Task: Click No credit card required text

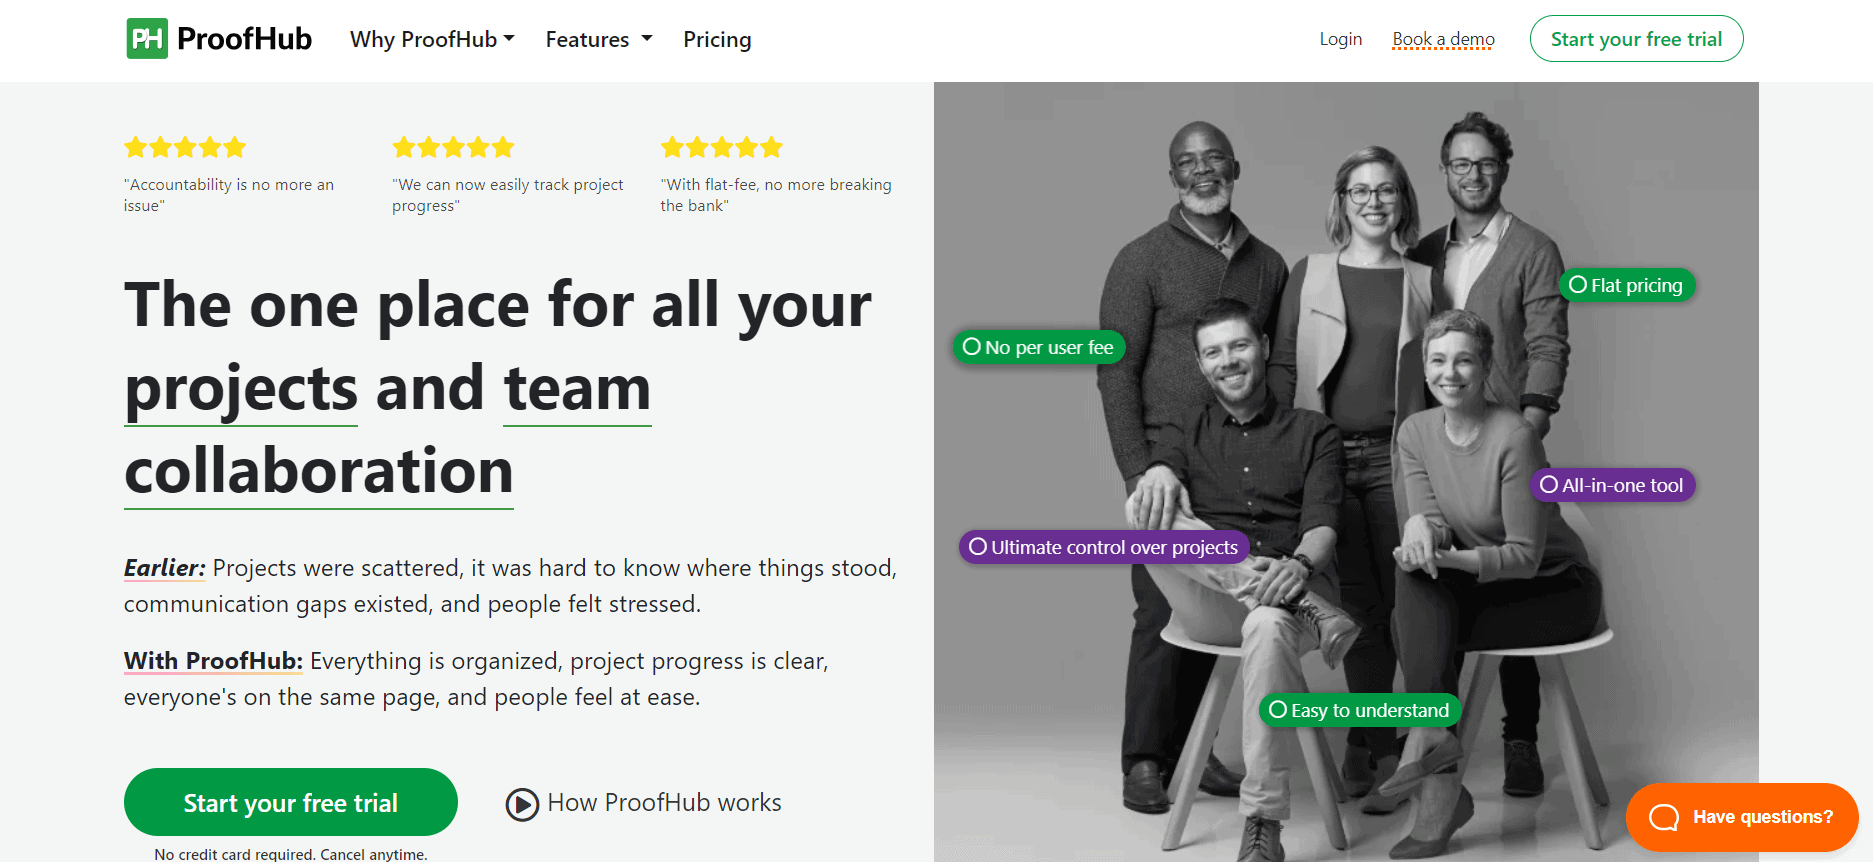Action: 291,854
